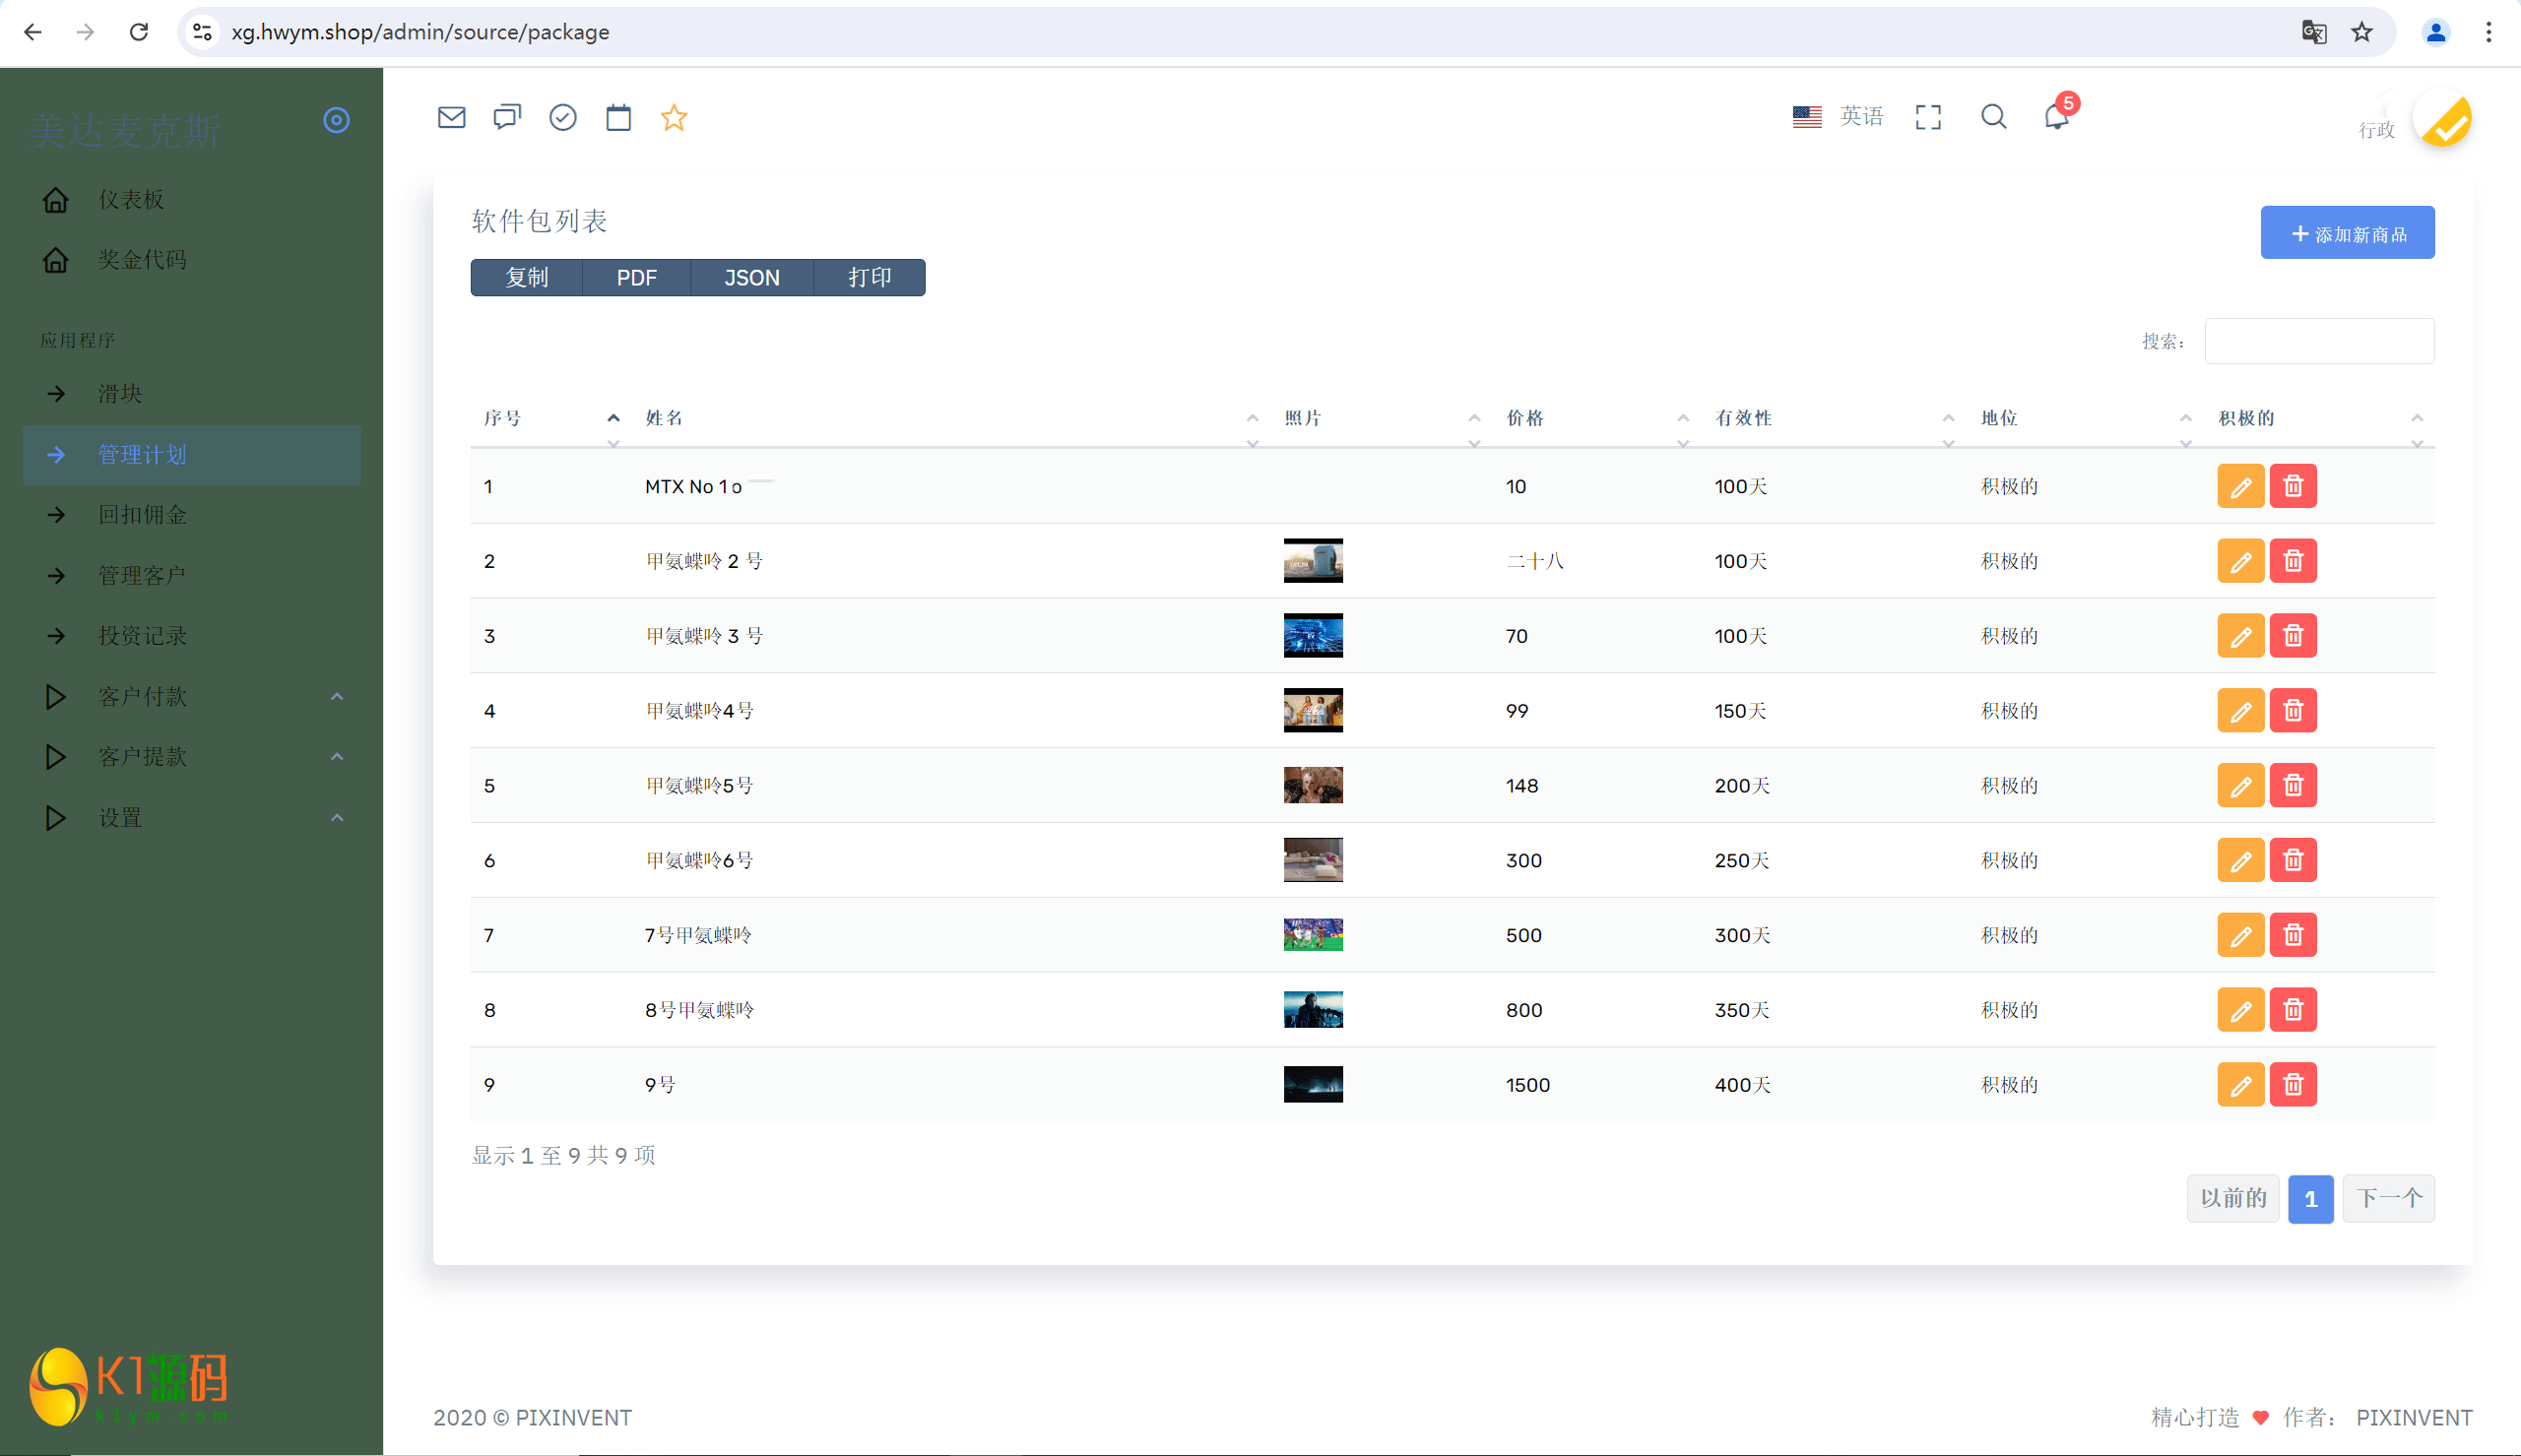This screenshot has height=1456, width=2521.
Task: Toggle the sidebar collapse circle icon
Action: (336, 120)
